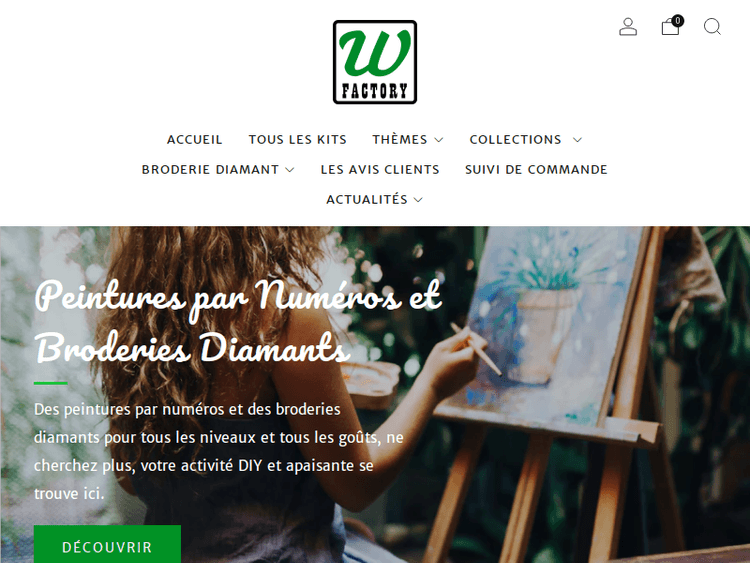Viewport: 750px width, 563px height.
Task: Open Suivi de Commande page
Action: [536, 169]
